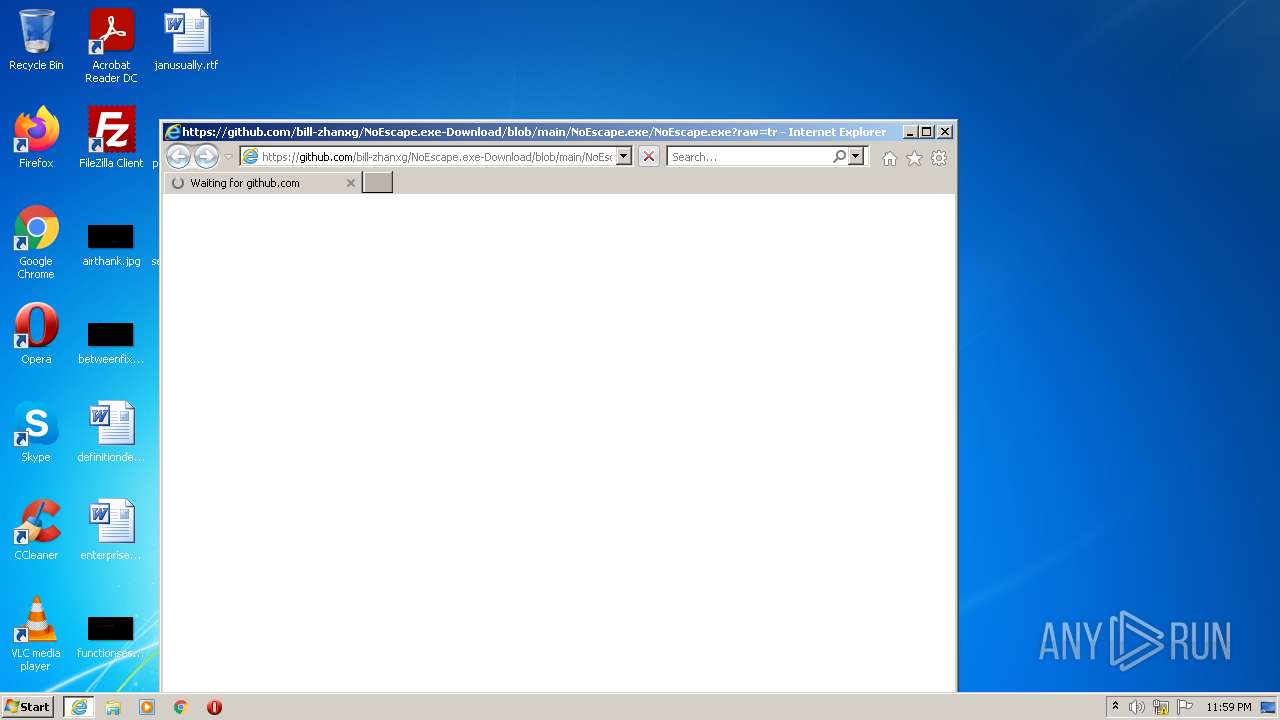1280x720 pixels.
Task: Select the airthank.jpg file icon
Action: point(111,245)
